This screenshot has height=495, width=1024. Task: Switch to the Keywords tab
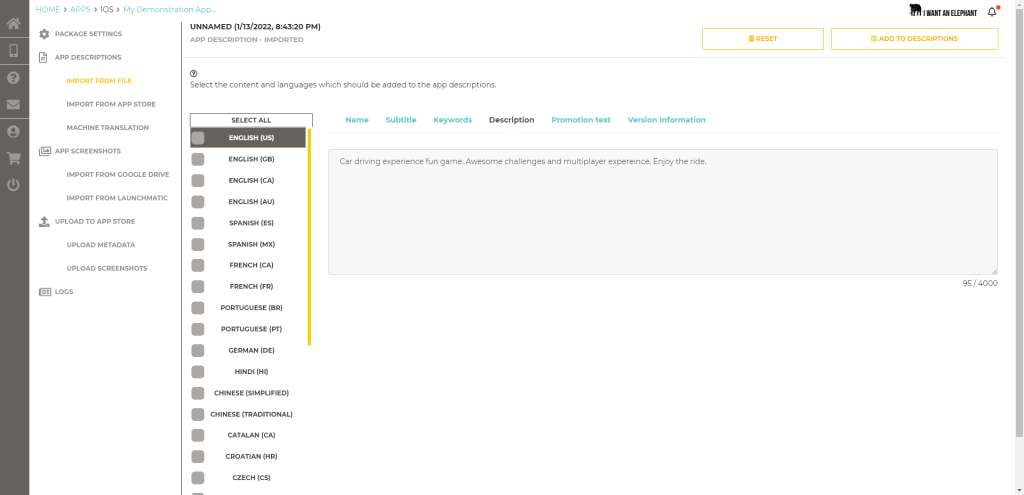(453, 120)
